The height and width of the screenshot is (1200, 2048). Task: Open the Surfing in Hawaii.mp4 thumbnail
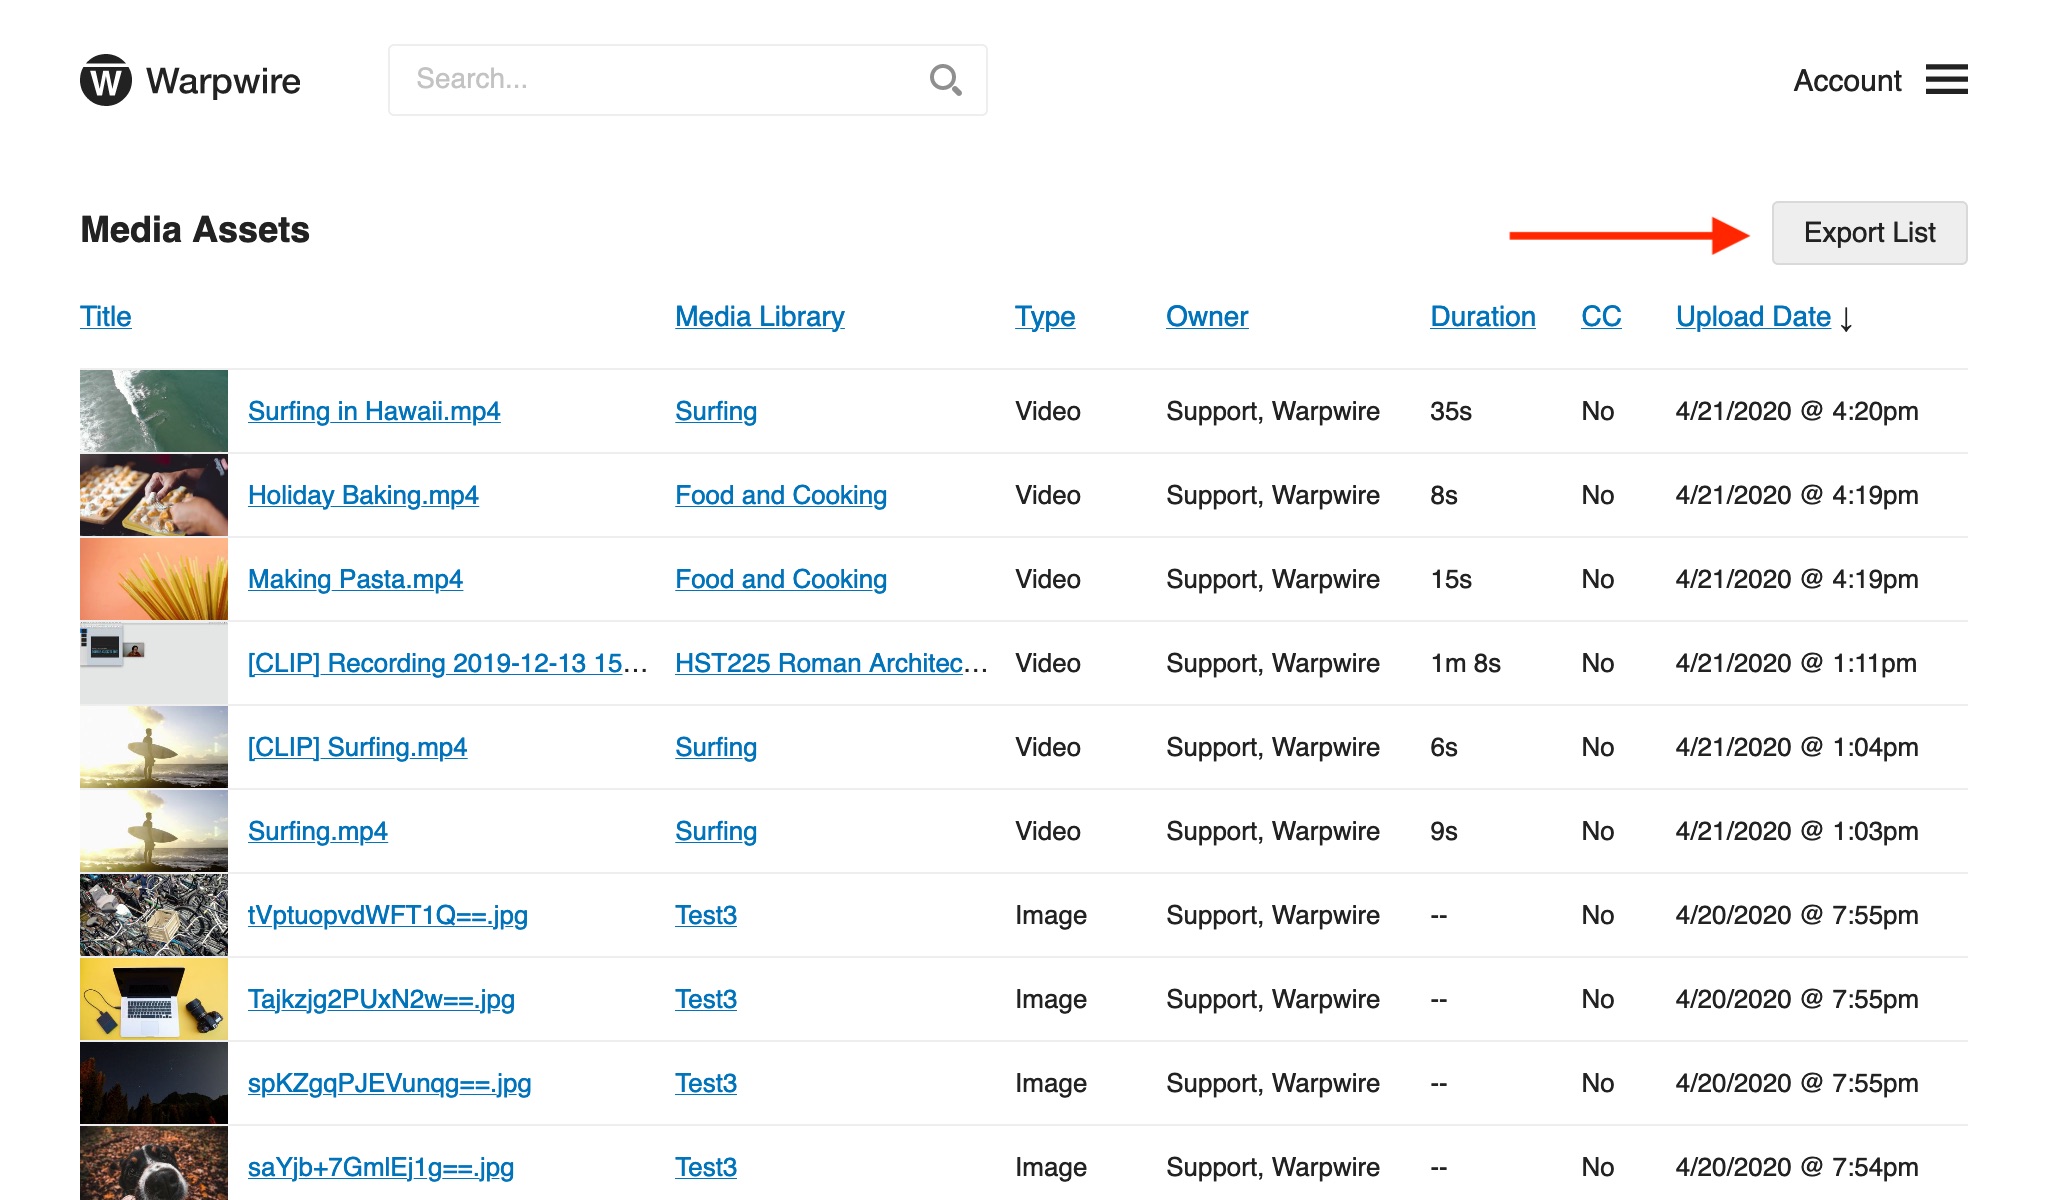pyautogui.click(x=154, y=411)
